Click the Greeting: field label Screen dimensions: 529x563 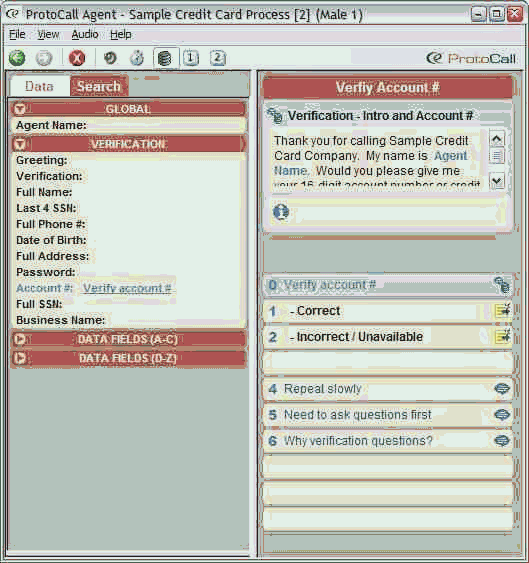[x=42, y=160]
